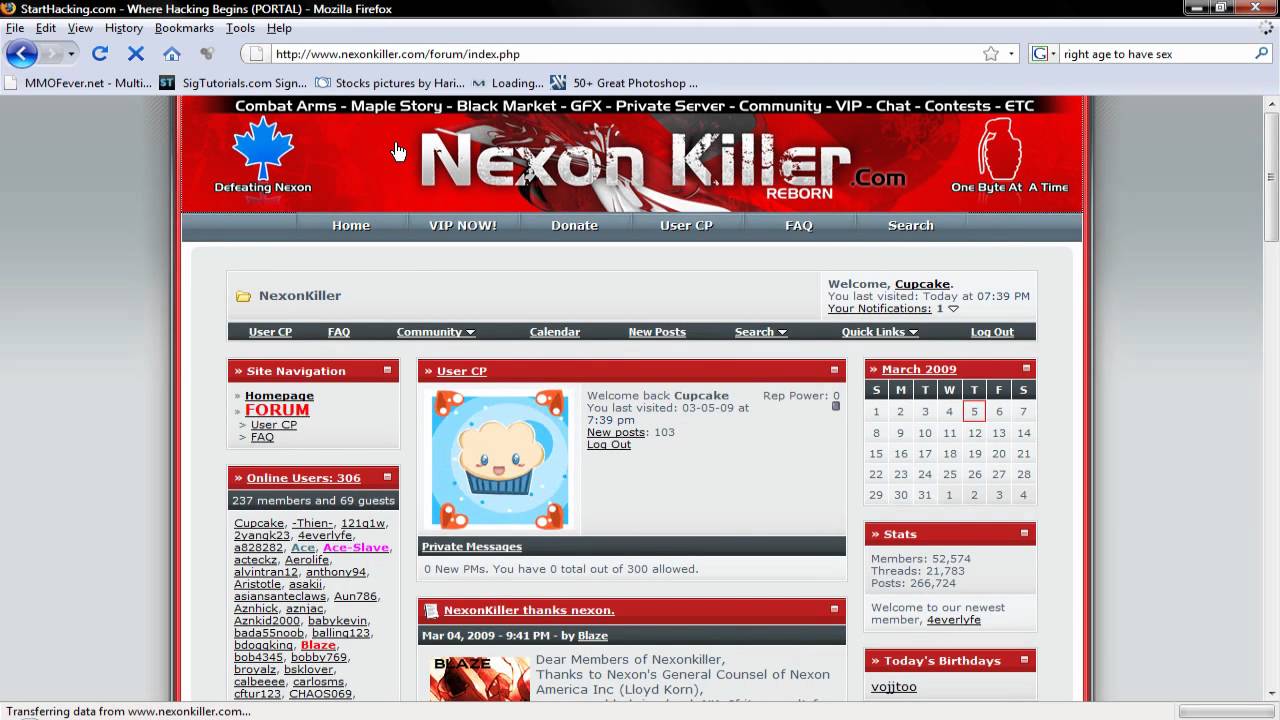Screen dimensions: 1280x720
Task: Open the Community dropdown menu
Action: click(435, 332)
